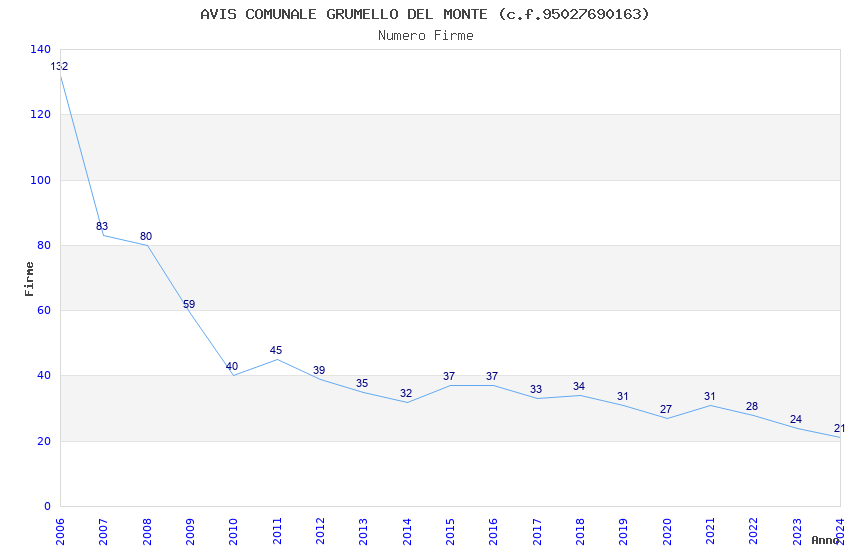Click x-axis year 2013

[363, 531]
